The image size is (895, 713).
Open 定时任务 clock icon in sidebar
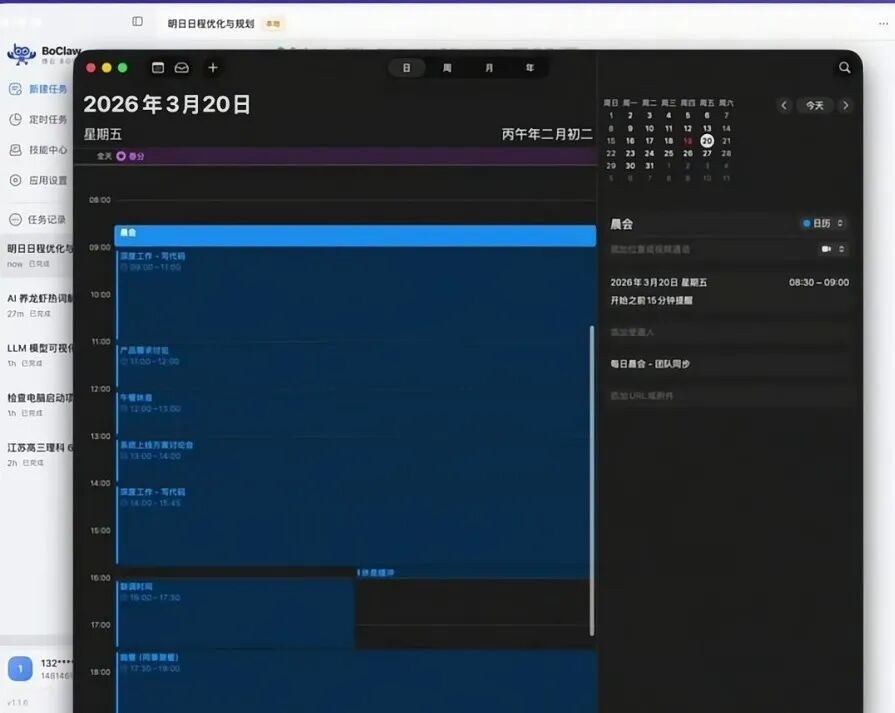(x=16, y=119)
